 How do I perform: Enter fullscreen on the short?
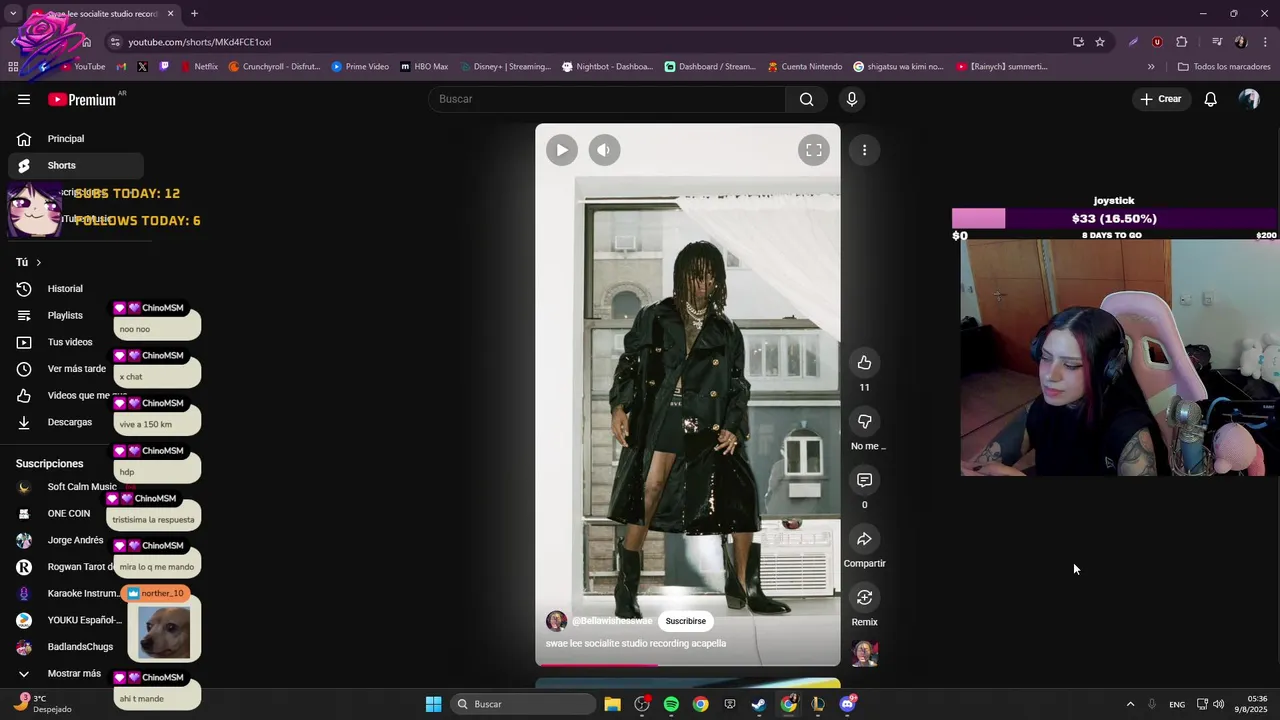tap(814, 150)
